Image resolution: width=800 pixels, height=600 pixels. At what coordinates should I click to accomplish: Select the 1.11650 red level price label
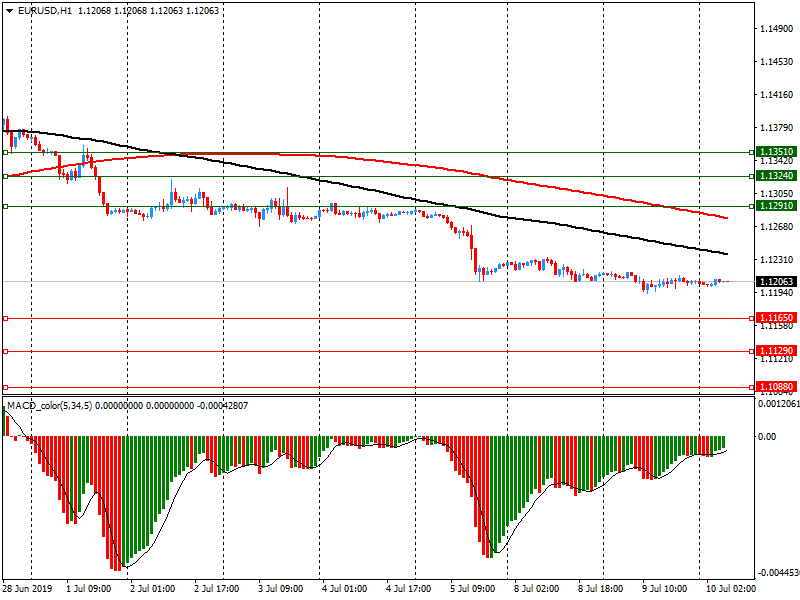(x=776, y=318)
